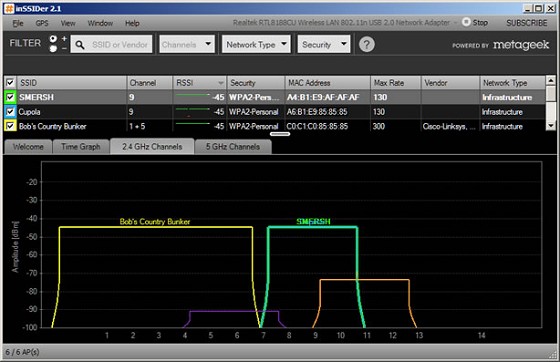Select the 2.4 GHz Channels tab

(x=152, y=146)
